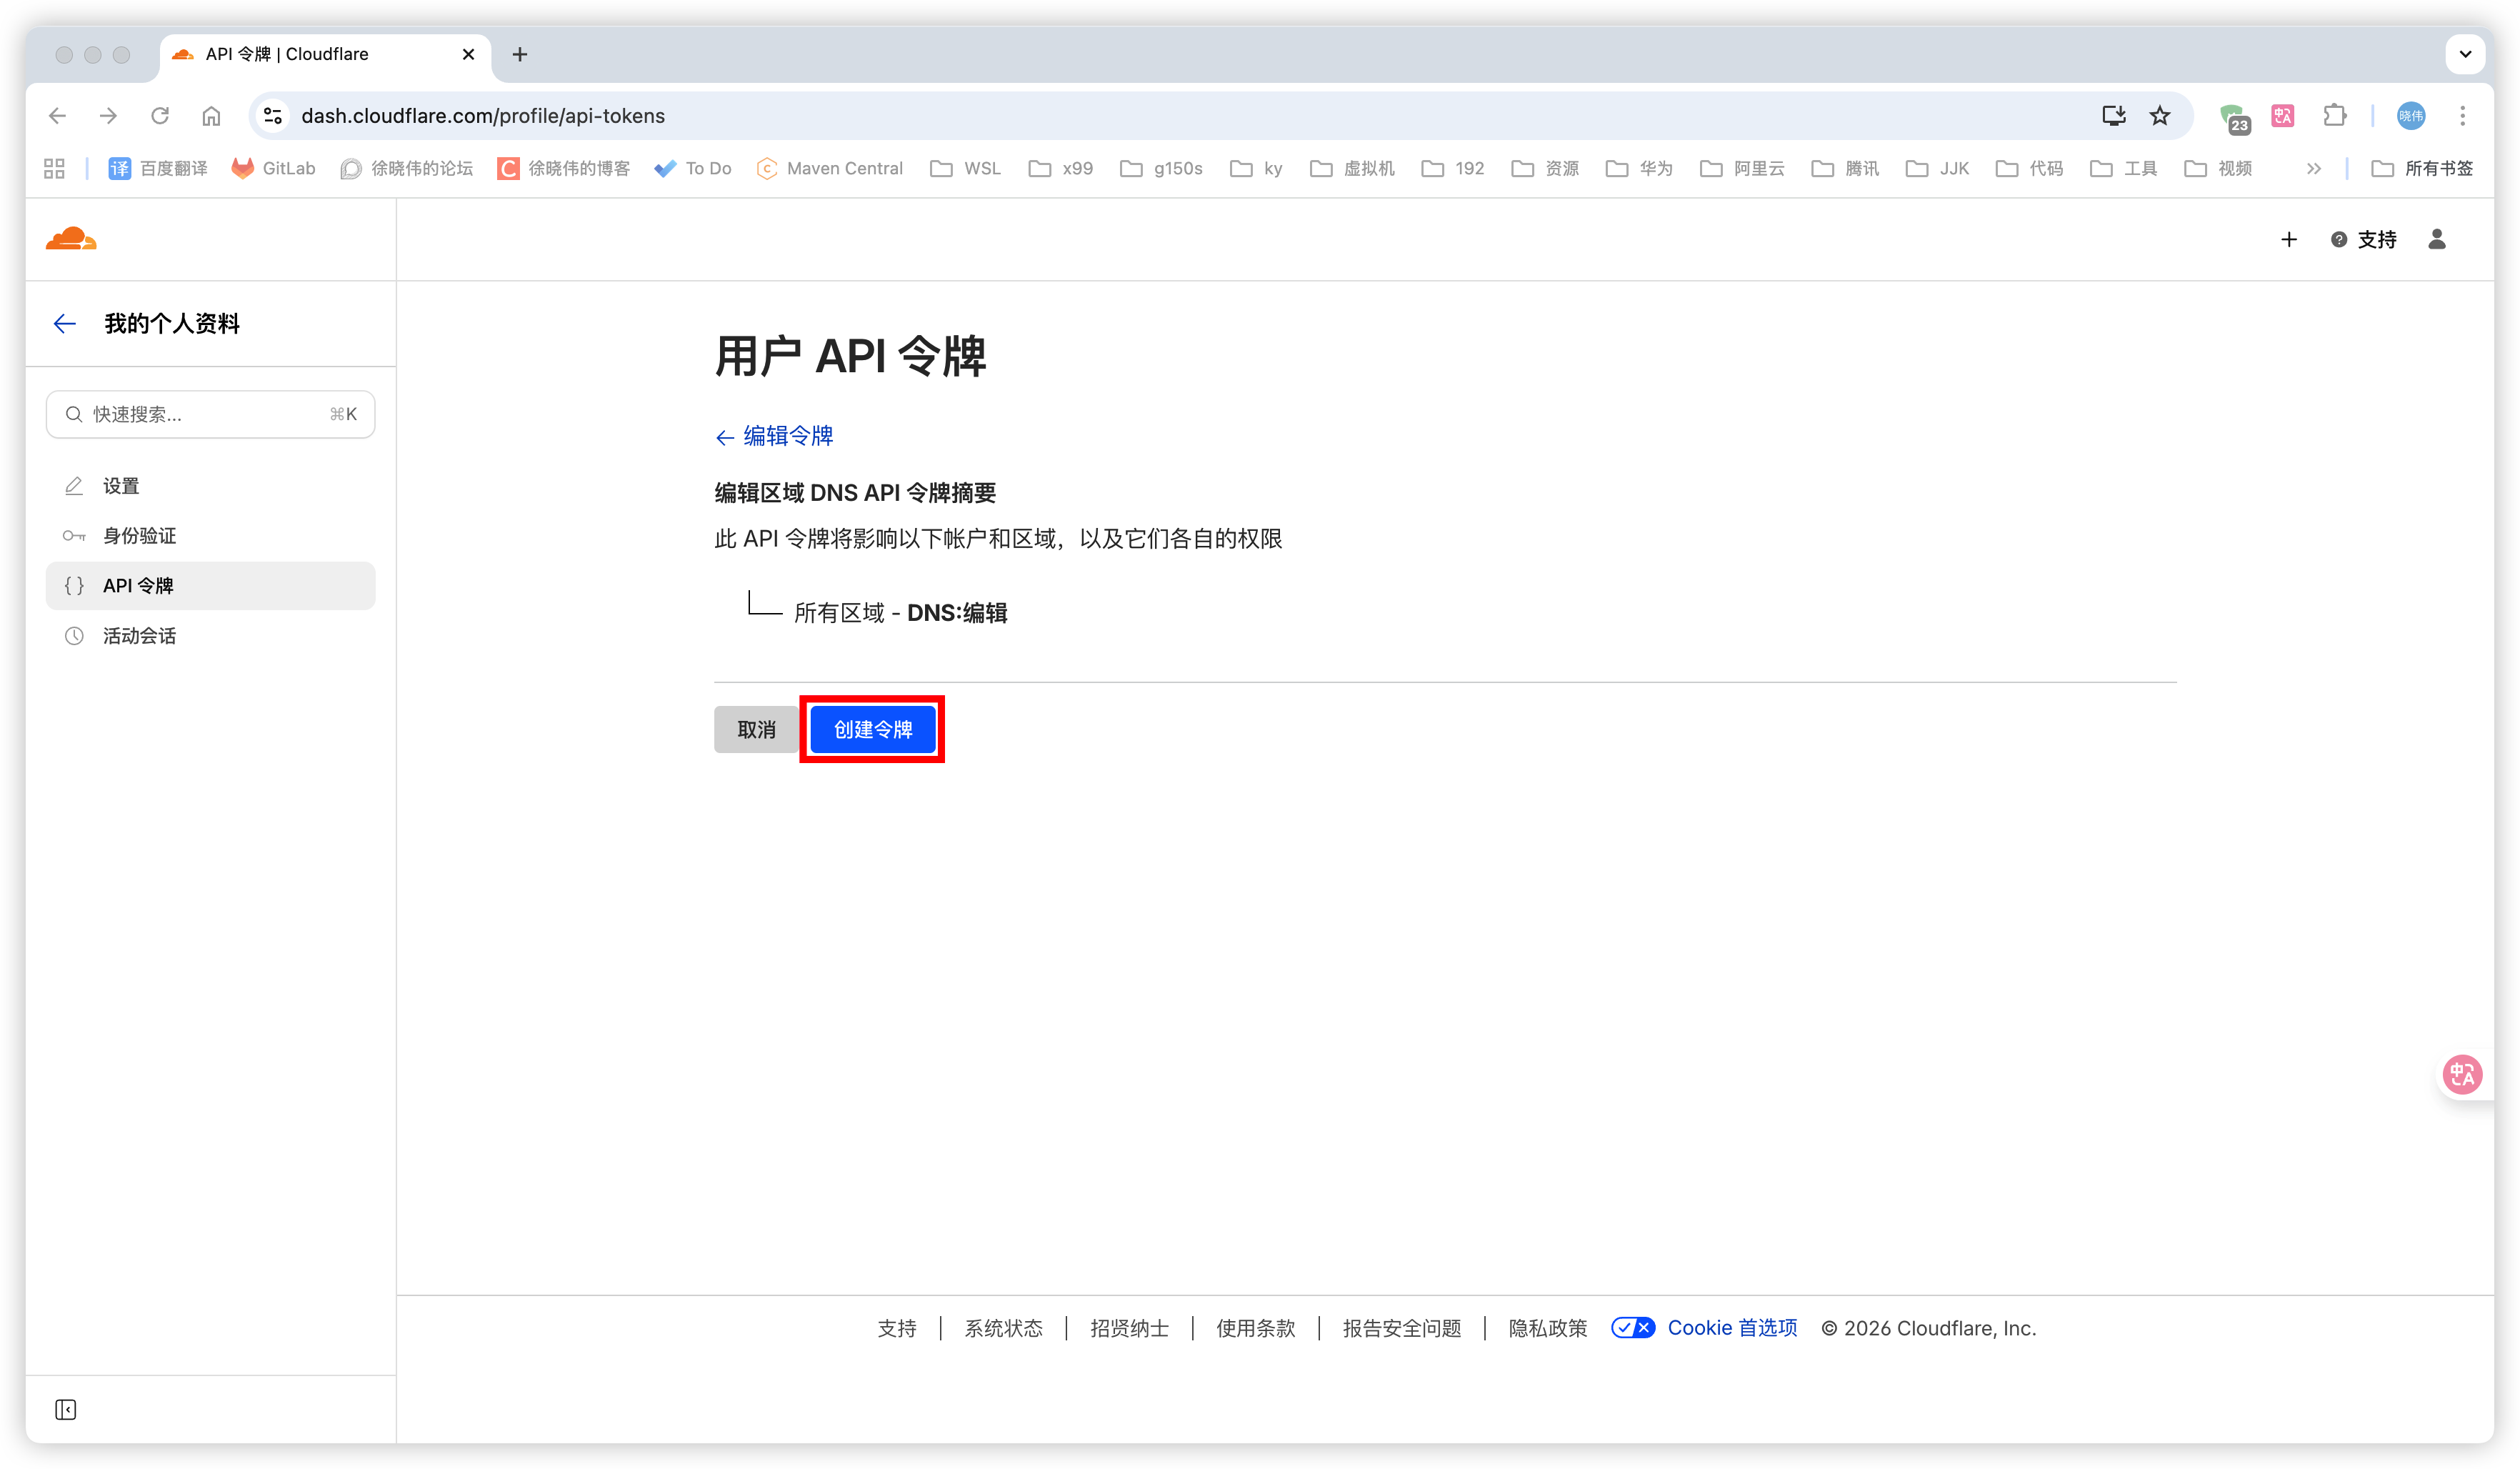Go back using the arrow beside 我的个人资料
Image resolution: width=2520 pixels, height=1469 pixels.
(x=65, y=323)
